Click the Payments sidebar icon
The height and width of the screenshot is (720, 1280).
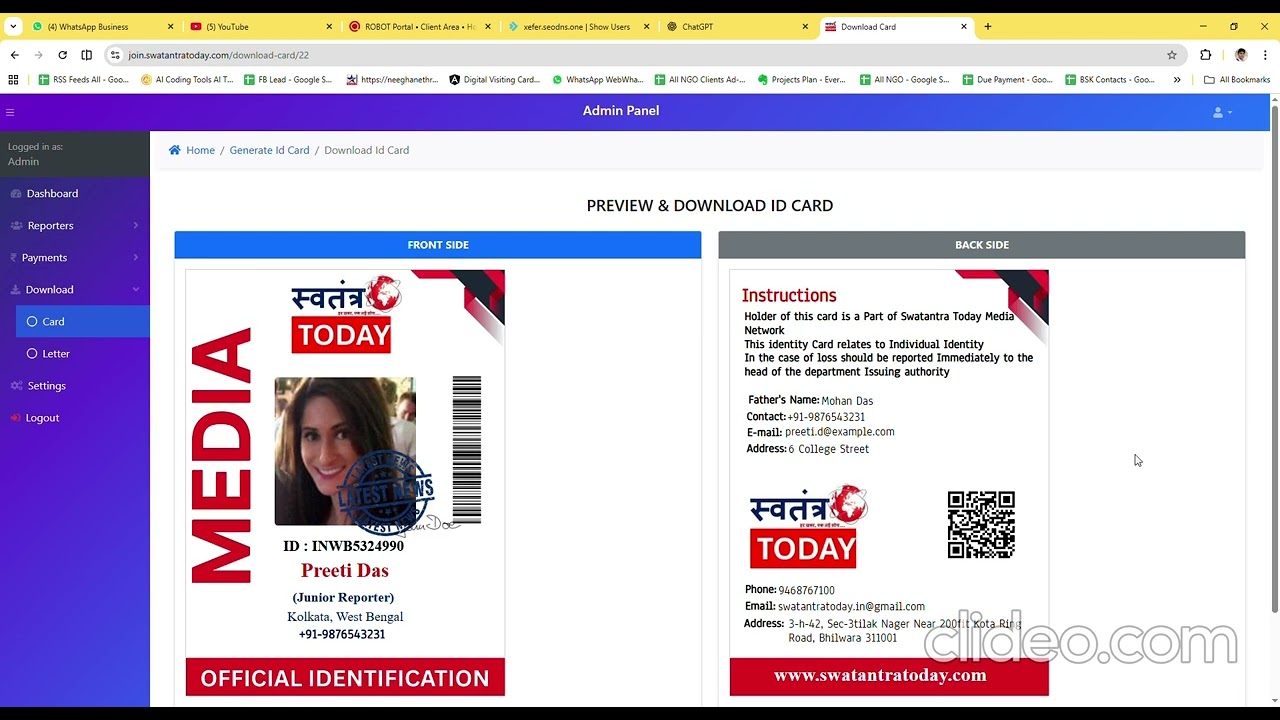14,257
